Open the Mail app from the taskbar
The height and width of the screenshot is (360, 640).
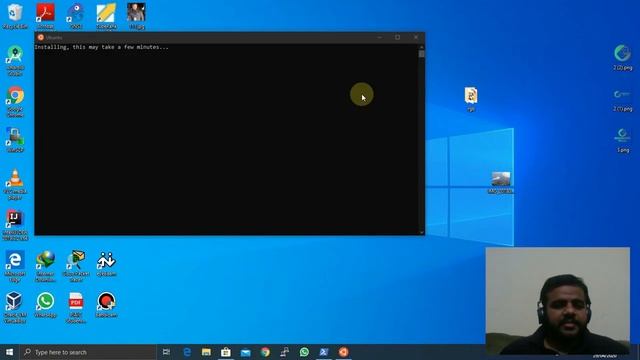245,352
